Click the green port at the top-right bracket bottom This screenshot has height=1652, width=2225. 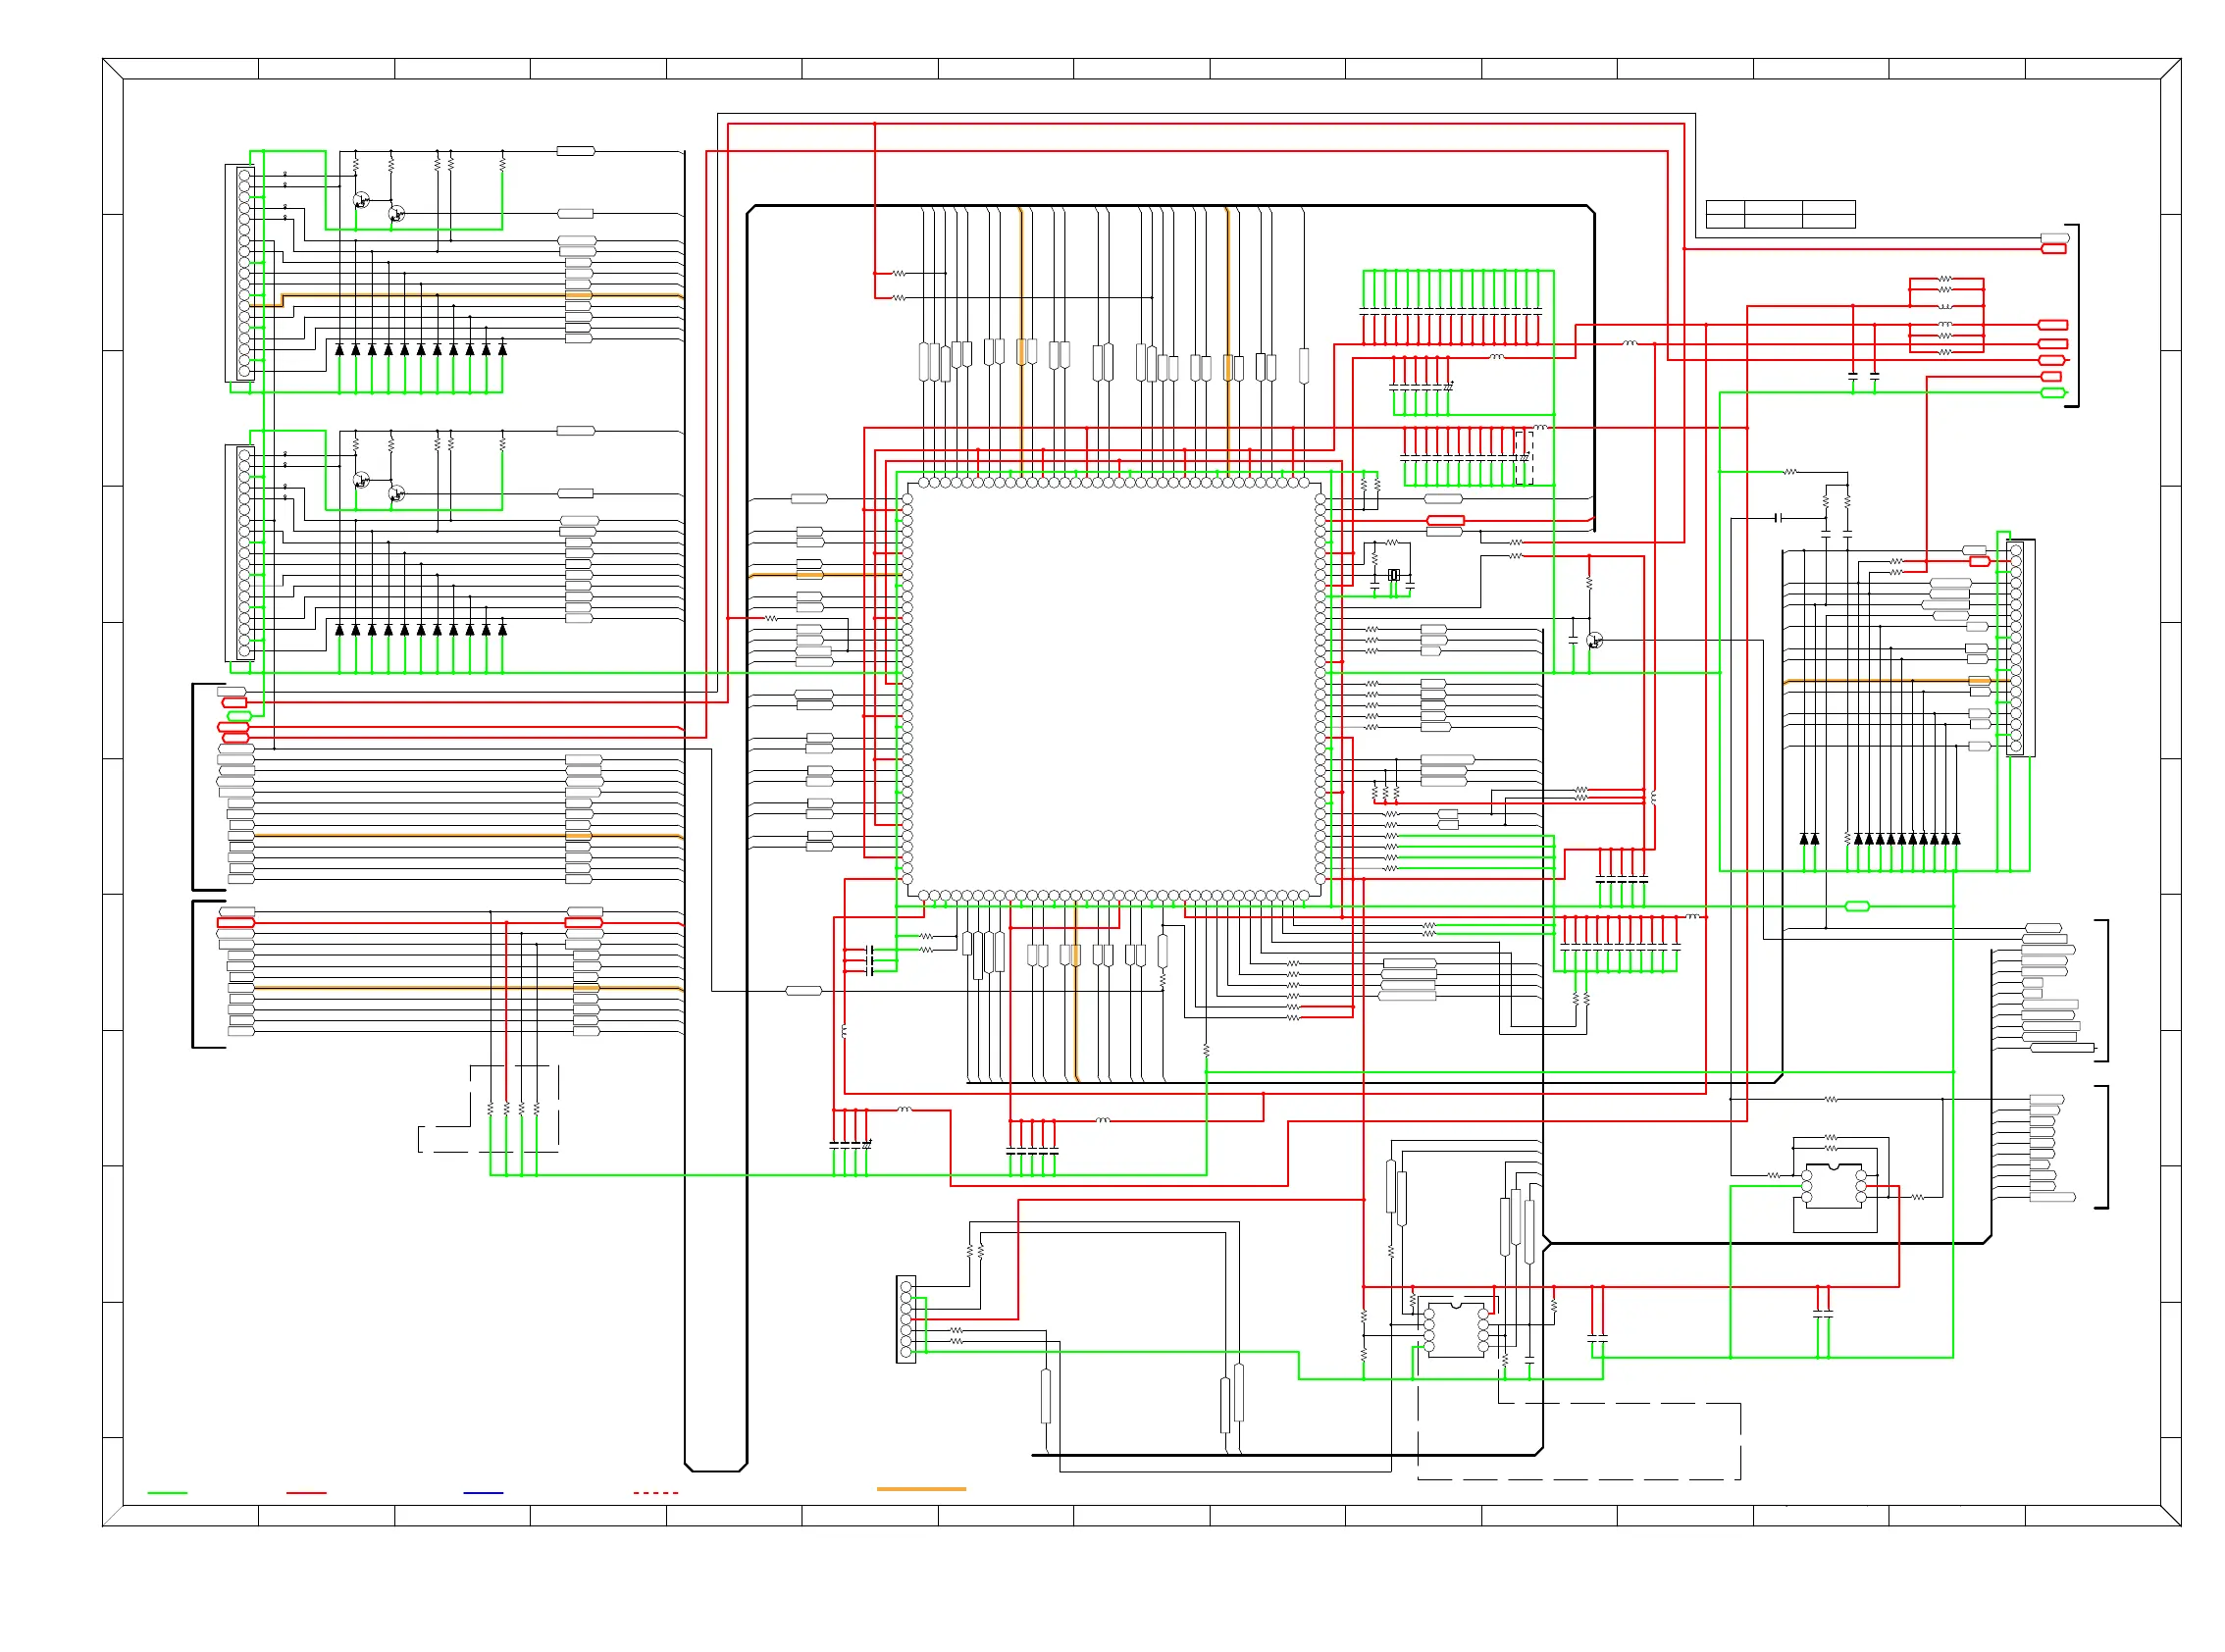tap(2053, 393)
